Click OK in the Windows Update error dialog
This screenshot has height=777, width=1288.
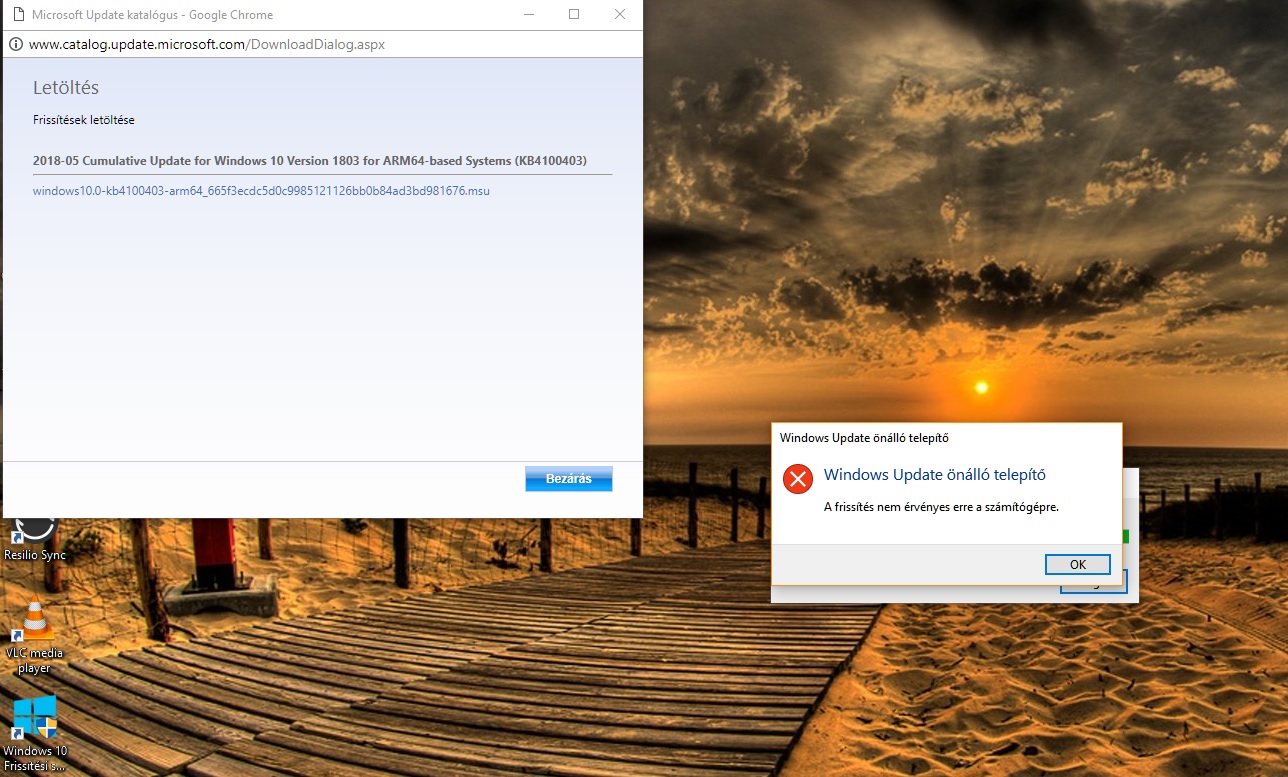[1077, 564]
